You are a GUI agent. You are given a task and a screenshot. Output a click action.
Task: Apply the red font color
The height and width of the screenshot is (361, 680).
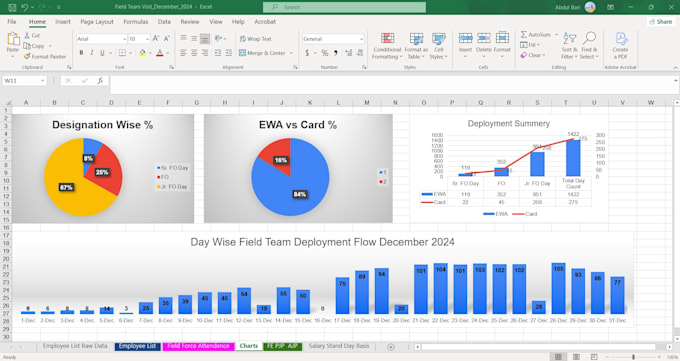coord(160,53)
